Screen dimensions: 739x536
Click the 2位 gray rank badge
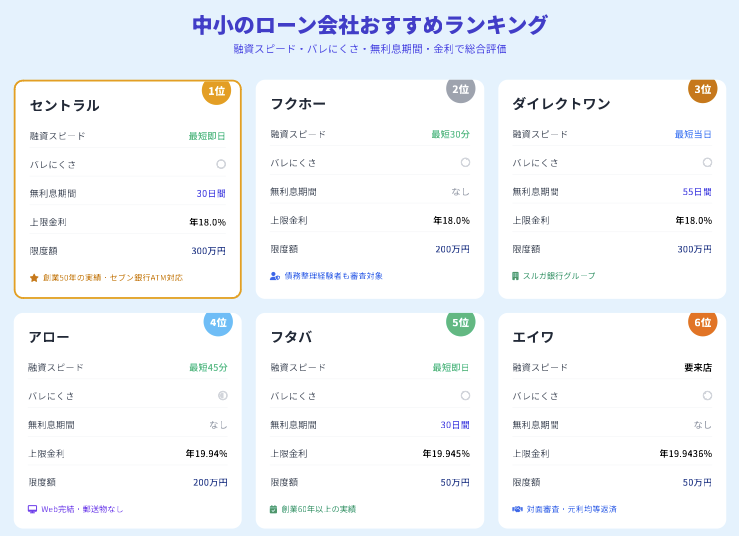point(460,89)
